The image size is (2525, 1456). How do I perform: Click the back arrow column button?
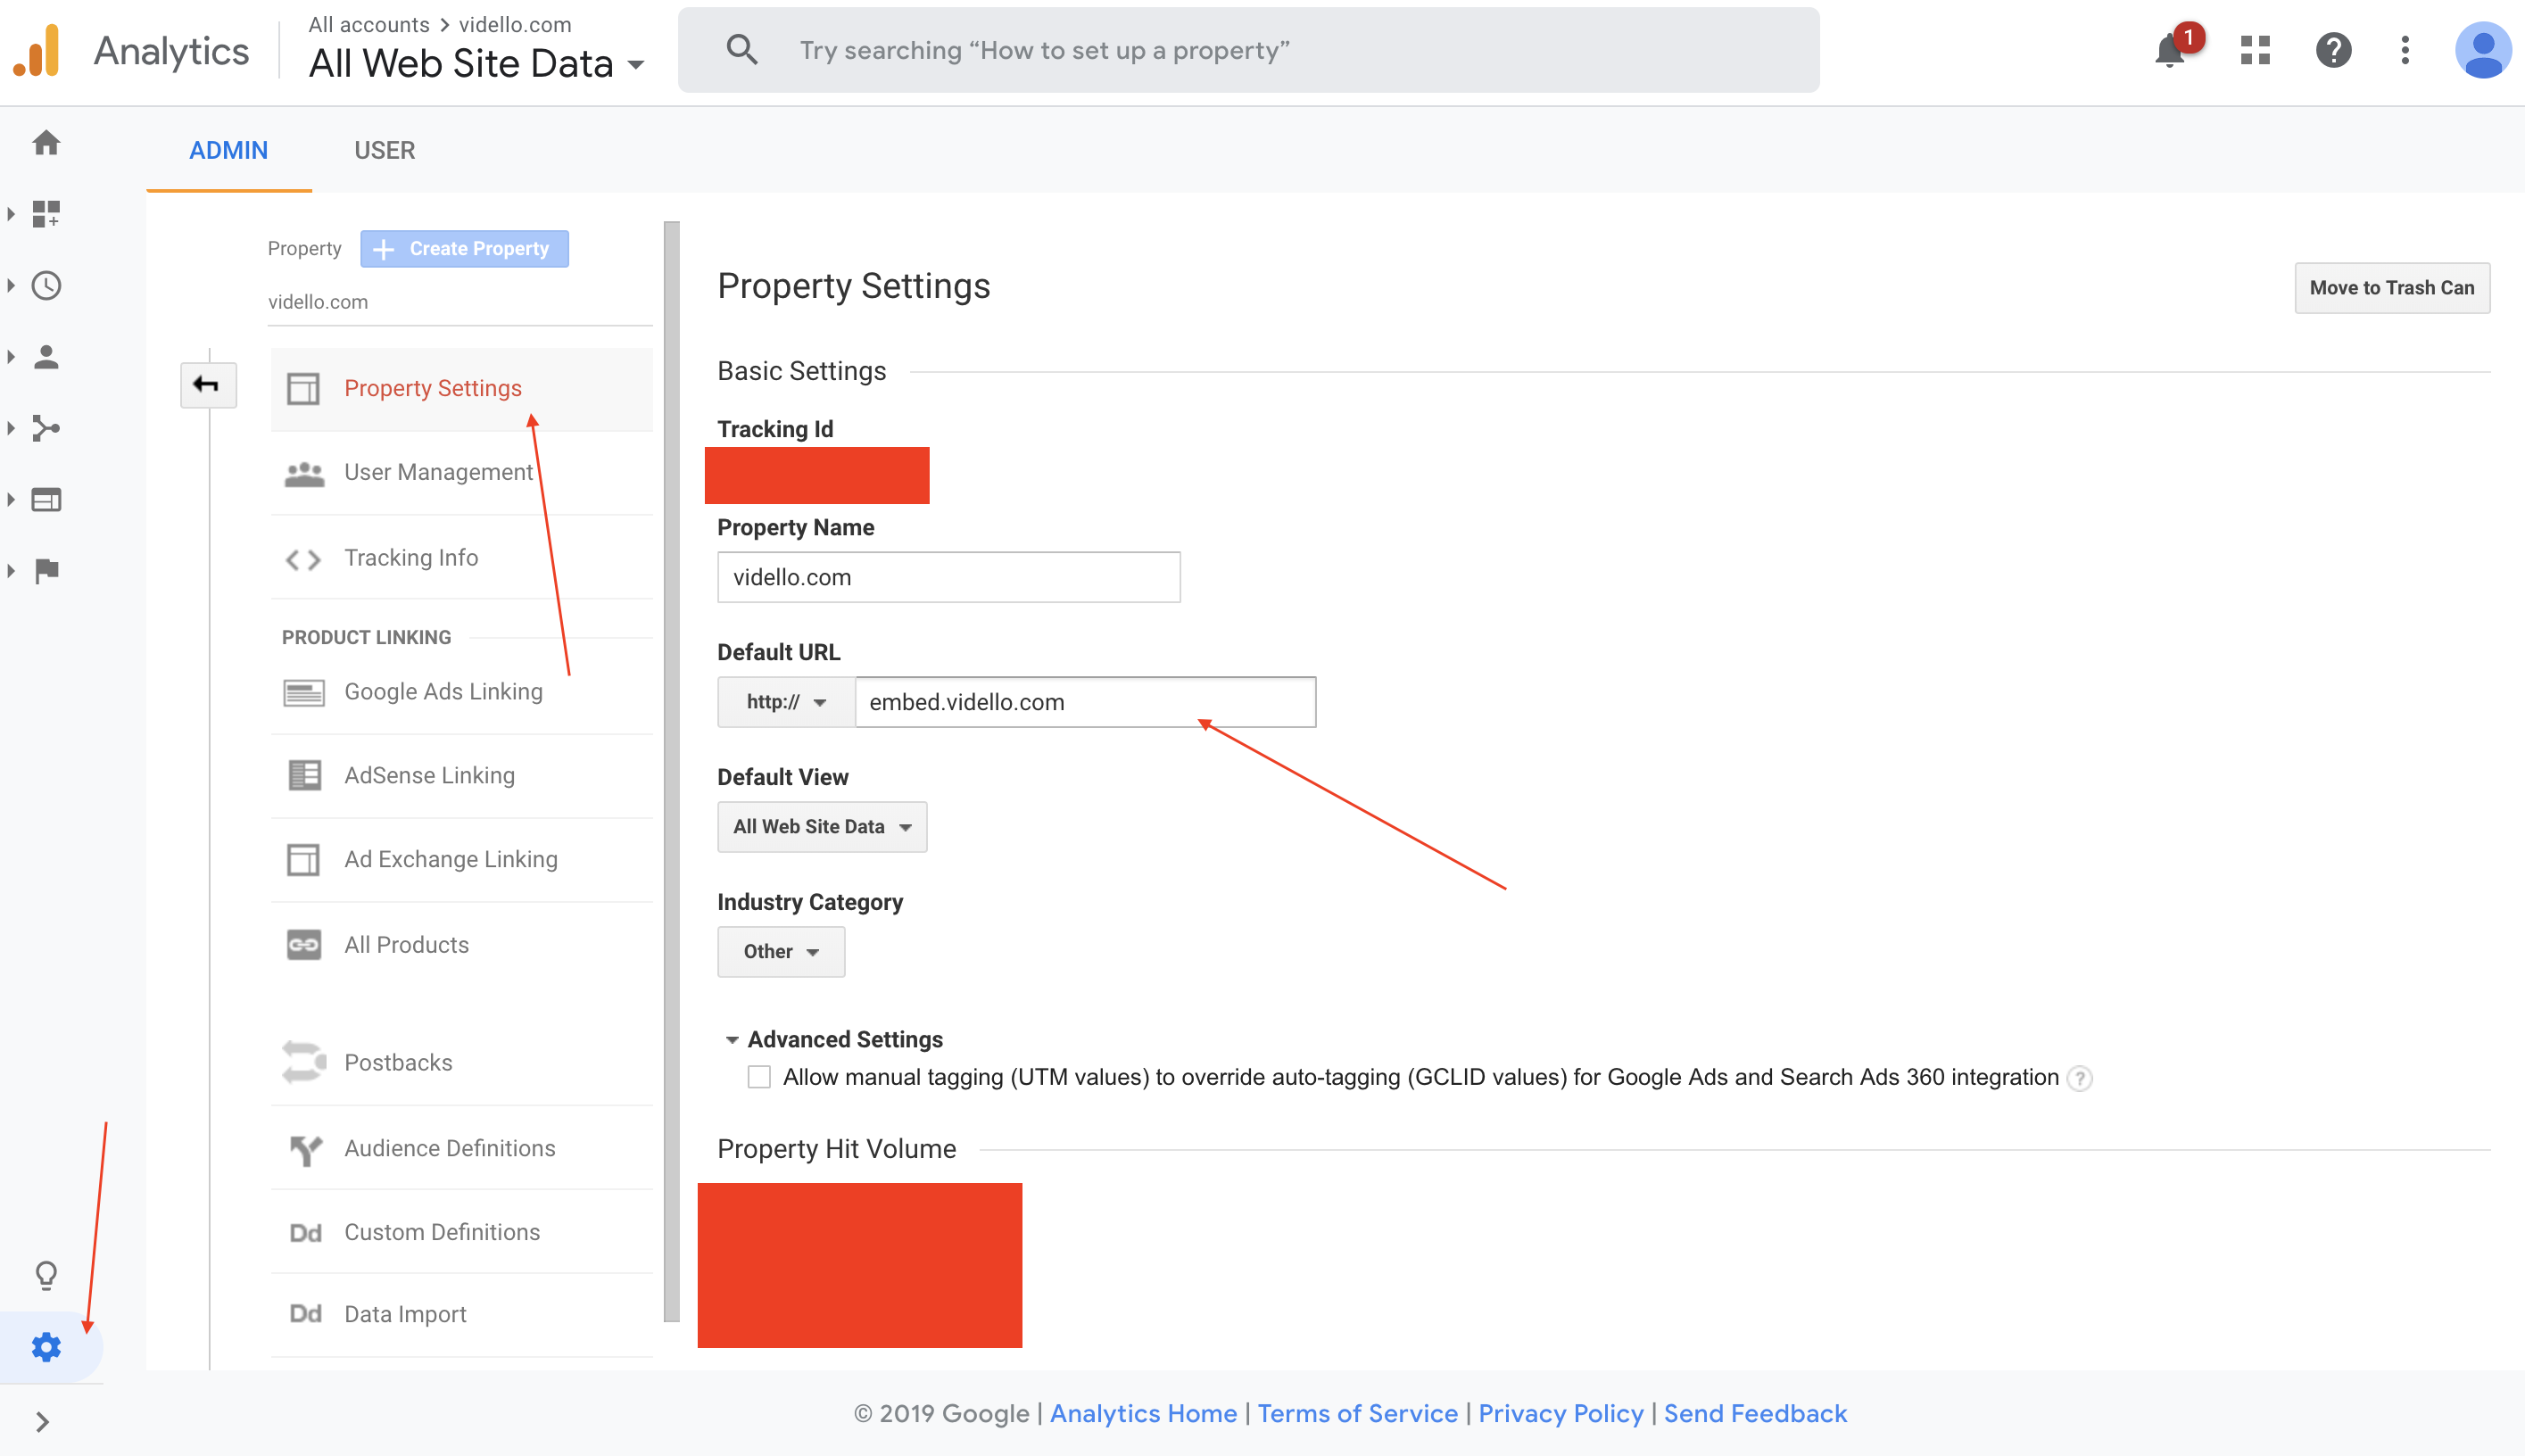207,384
